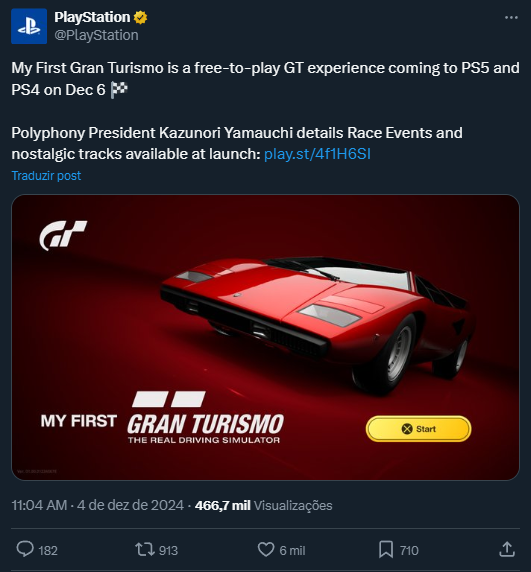Open the 466,7 mil Visualizações count

tap(263, 506)
